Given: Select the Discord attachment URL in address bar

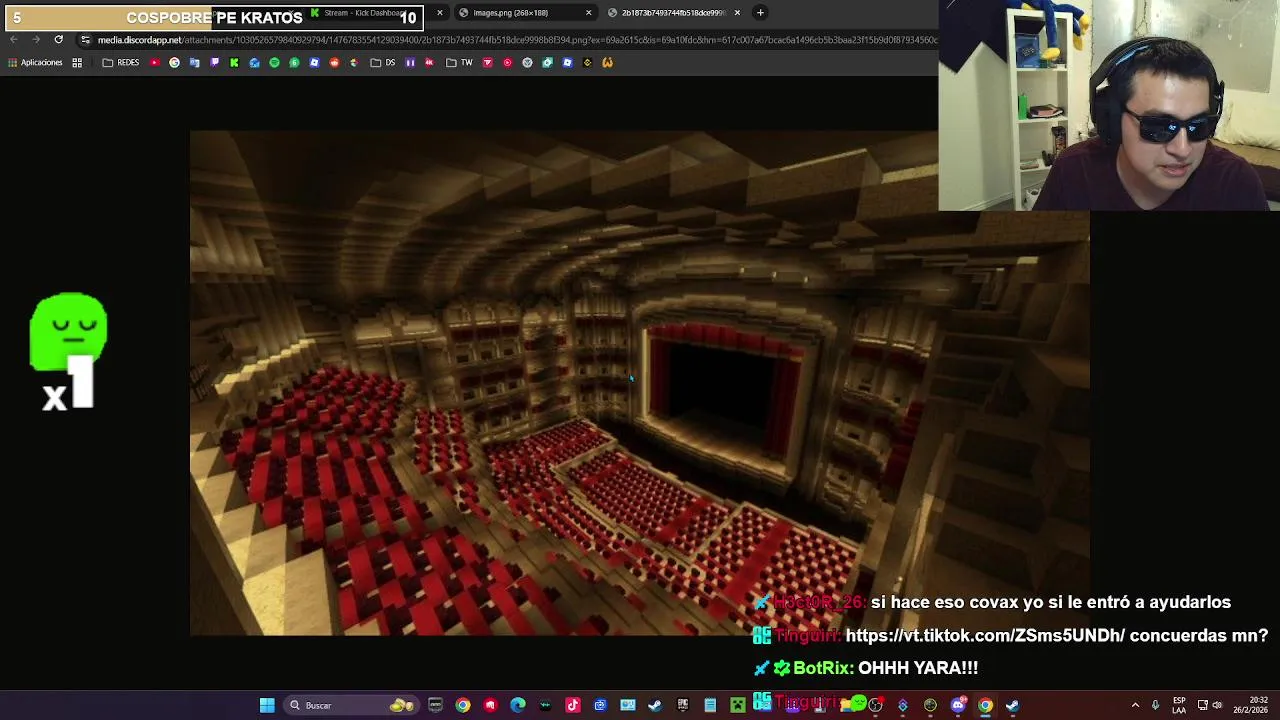Looking at the screenshot, I should pos(518,40).
